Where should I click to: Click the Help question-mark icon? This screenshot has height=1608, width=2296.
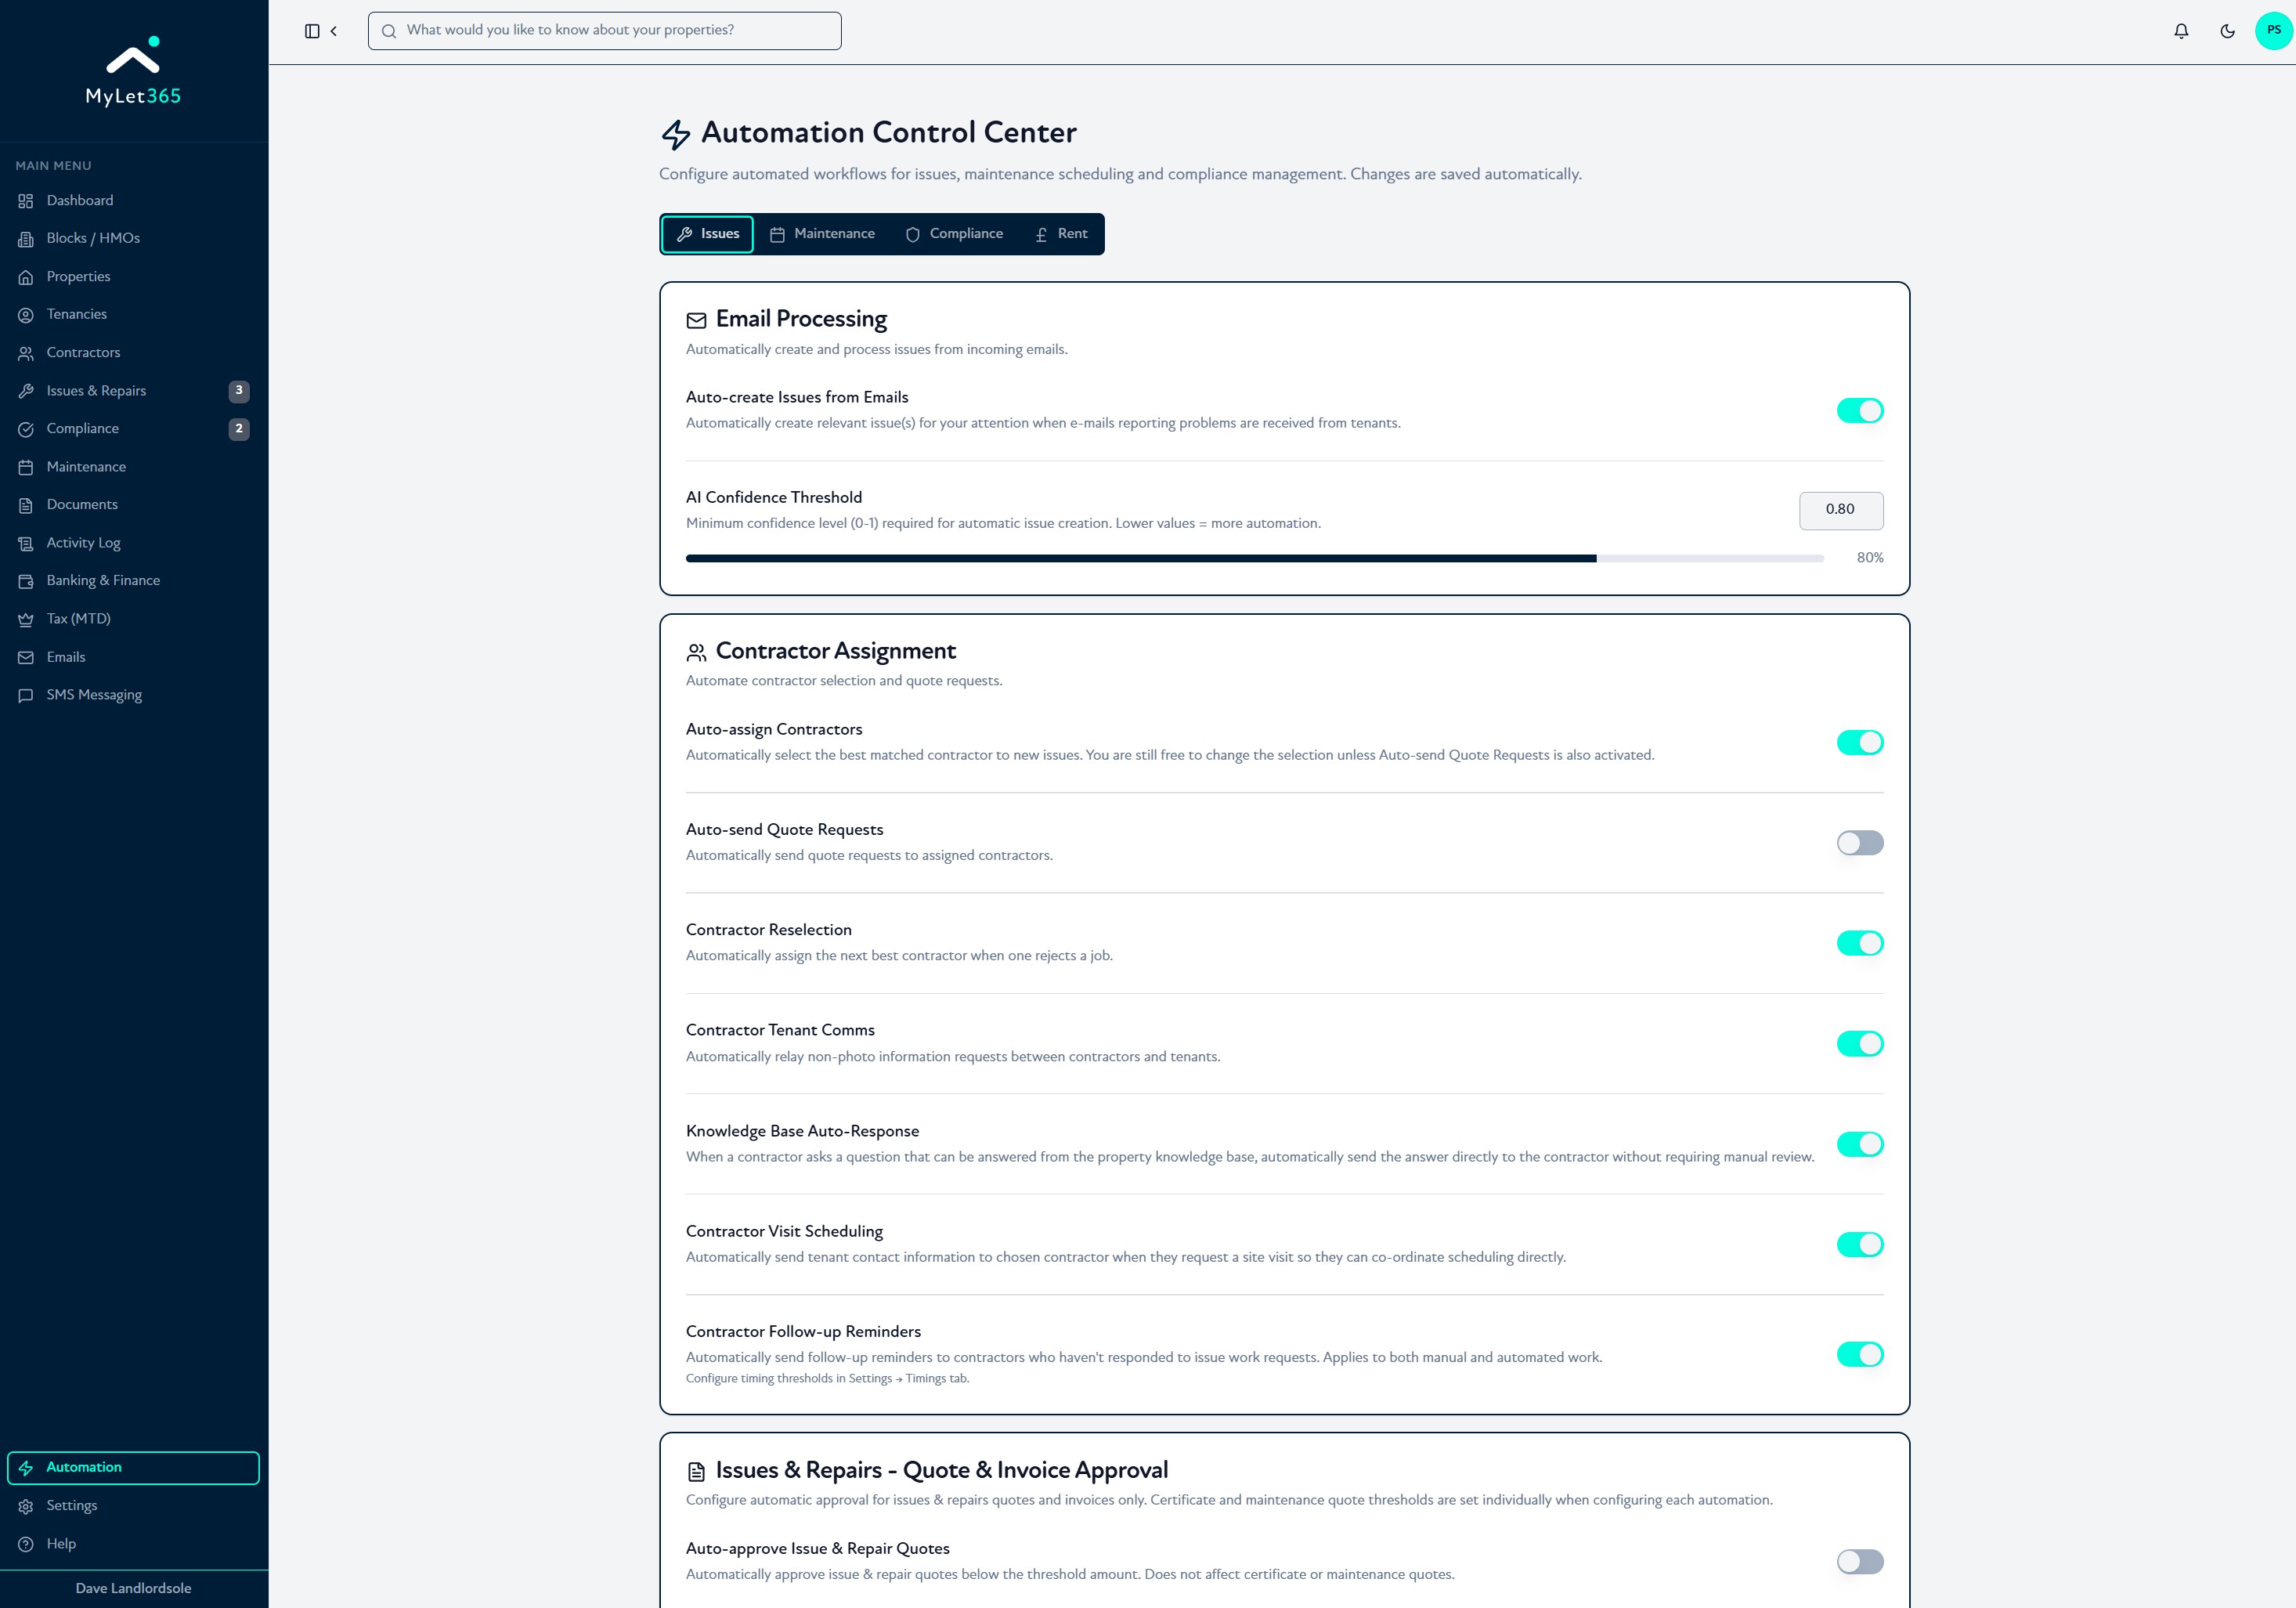click(x=26, y=1544)
